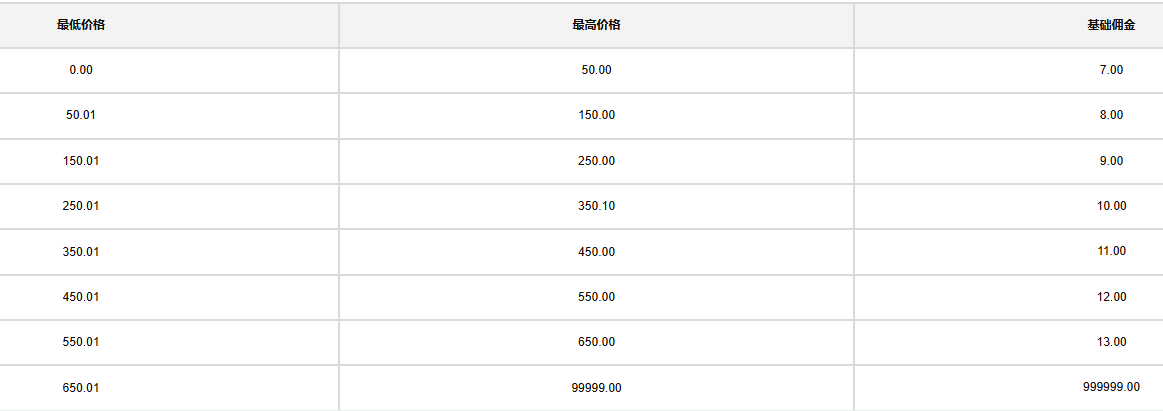Click the 最低价格 column header
The image size is (1163, 411).
point(81,25)
